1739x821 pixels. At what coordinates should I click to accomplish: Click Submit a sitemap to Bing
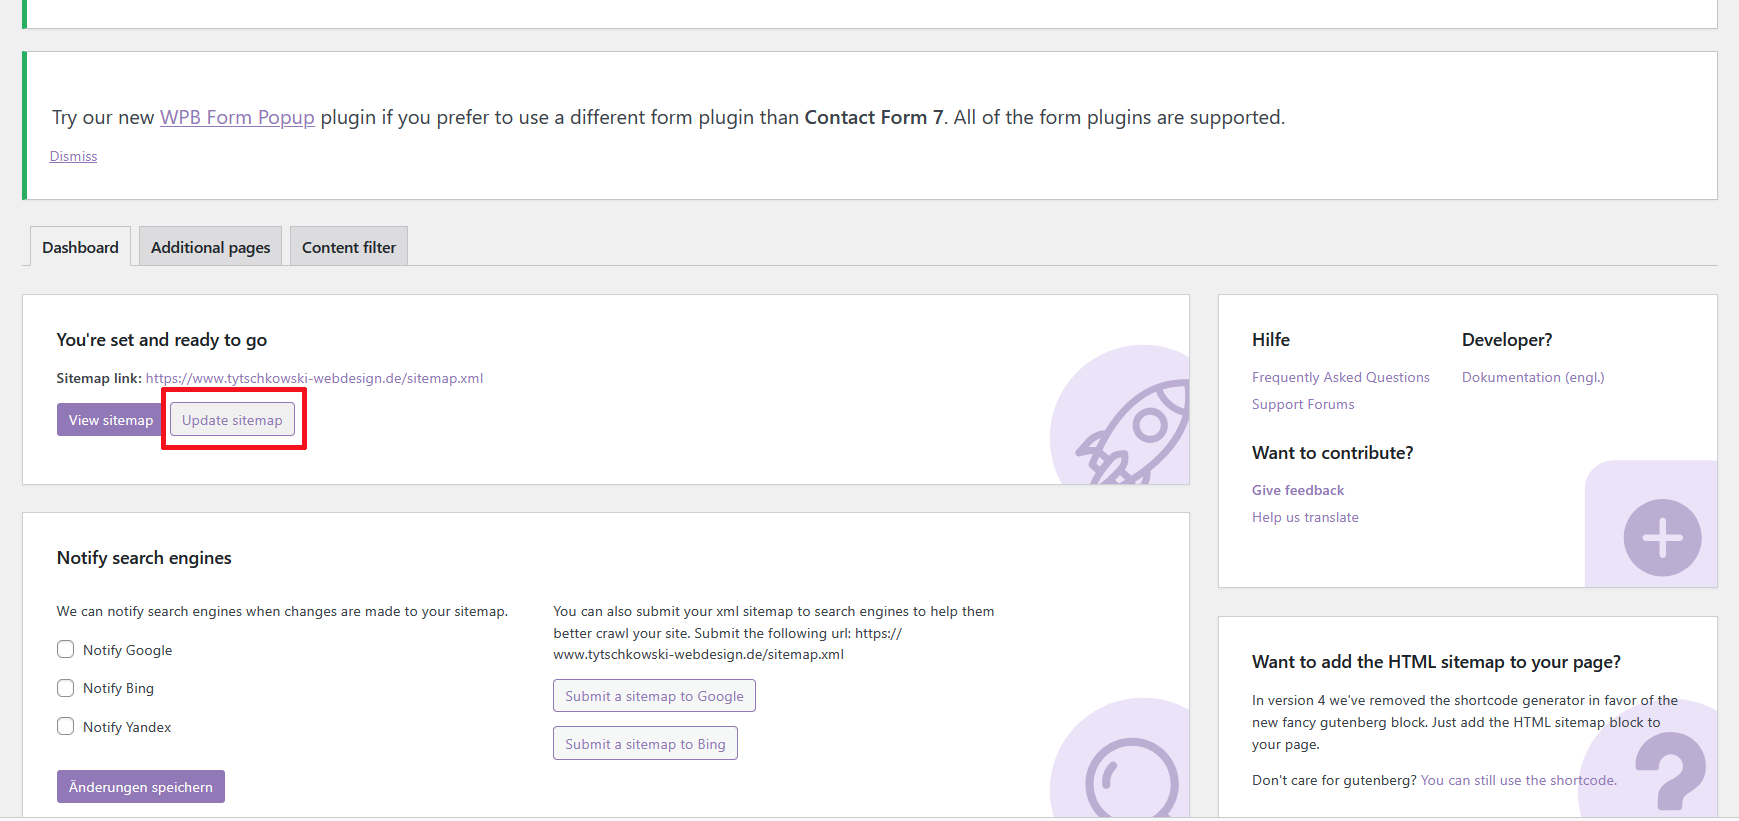(x=645, y=744)
